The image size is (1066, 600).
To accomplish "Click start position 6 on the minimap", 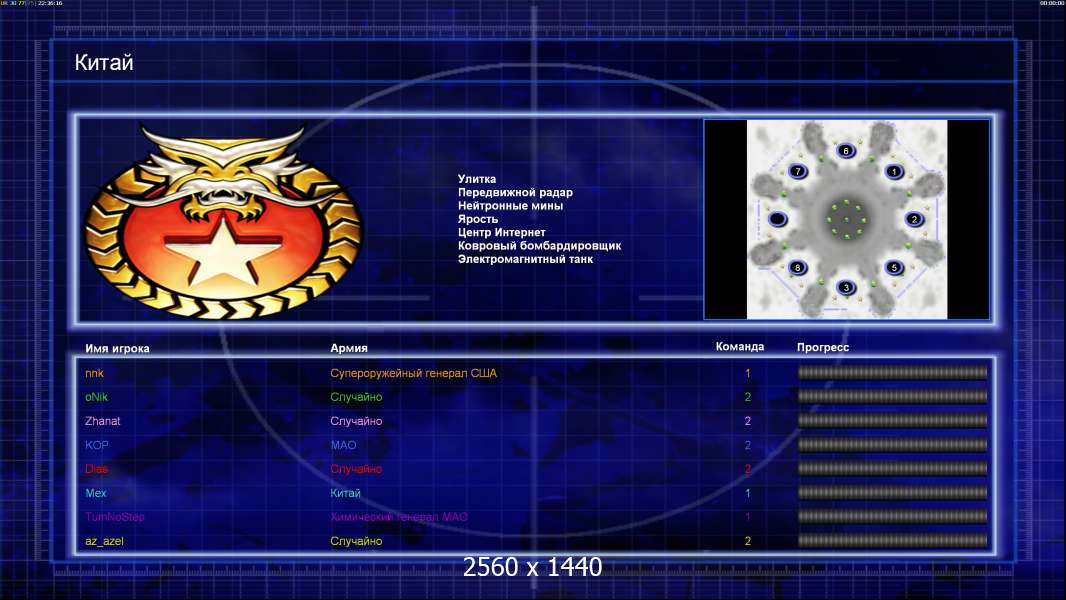I will coord(846,150).
